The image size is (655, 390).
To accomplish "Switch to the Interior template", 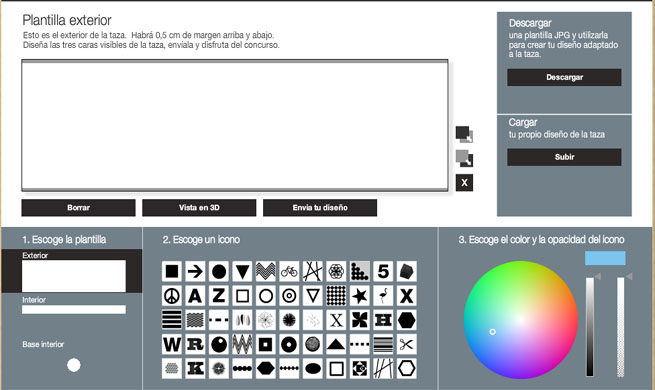I will tap(74, 309).
